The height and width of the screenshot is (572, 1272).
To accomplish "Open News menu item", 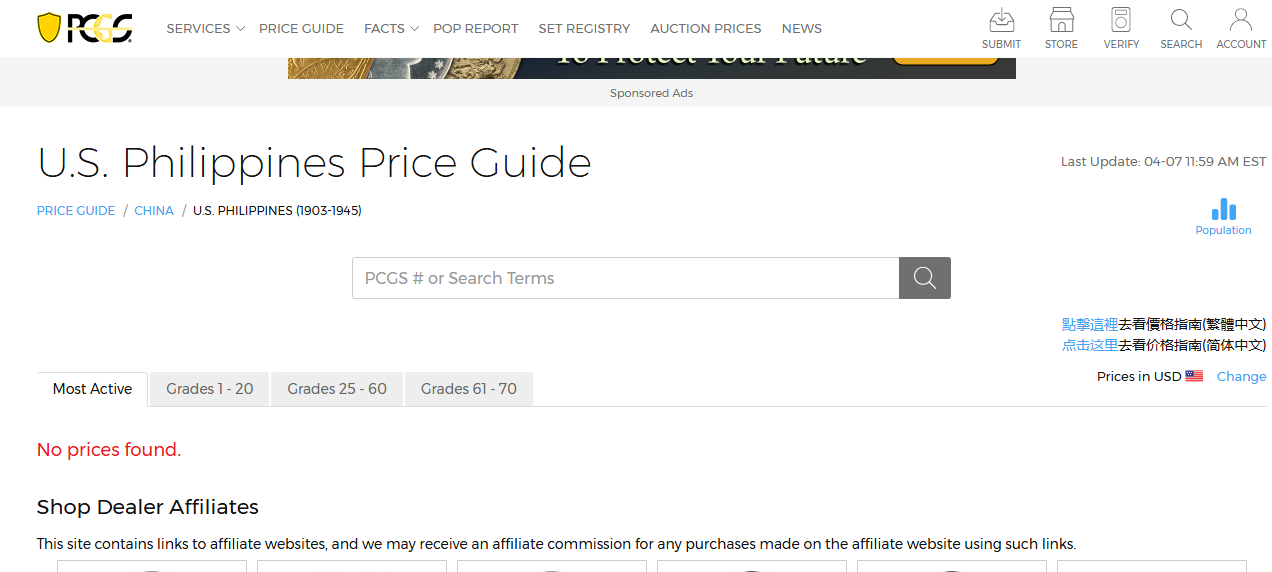I will (801, 28).
